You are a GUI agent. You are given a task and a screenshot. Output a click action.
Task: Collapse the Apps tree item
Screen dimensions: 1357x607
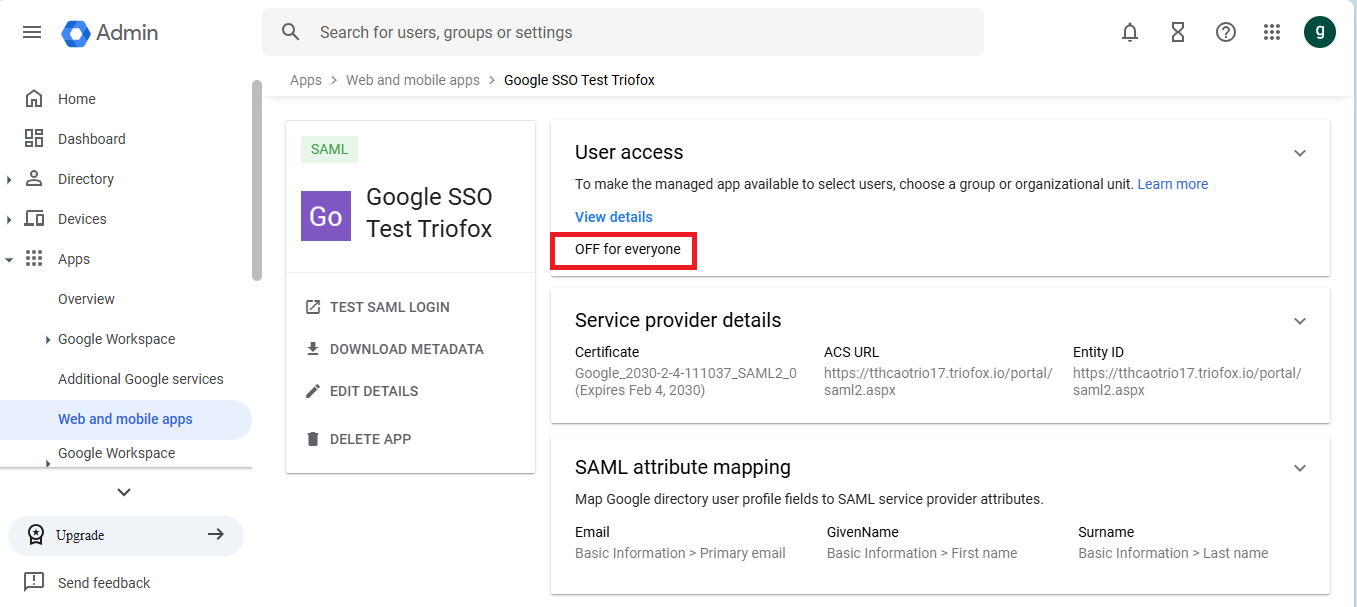point(9,260)
